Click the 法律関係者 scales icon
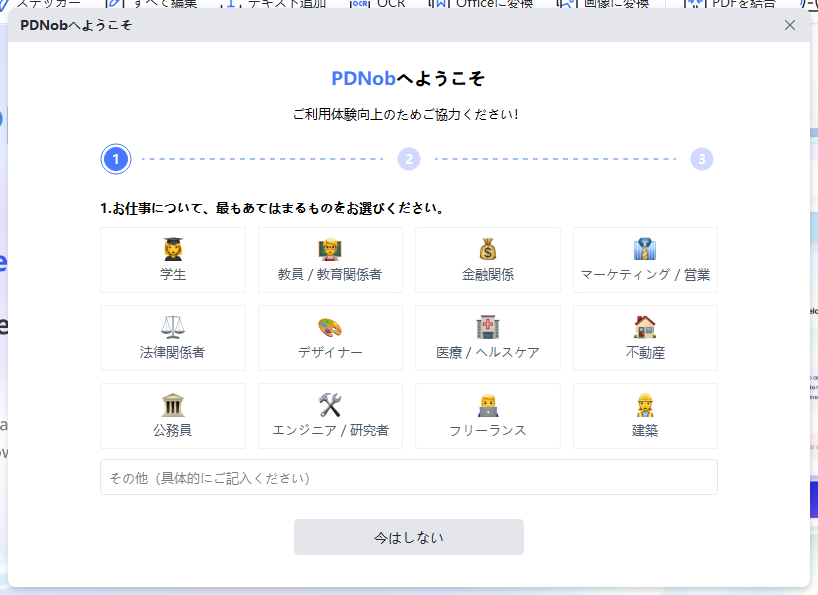 coord(173,327)
